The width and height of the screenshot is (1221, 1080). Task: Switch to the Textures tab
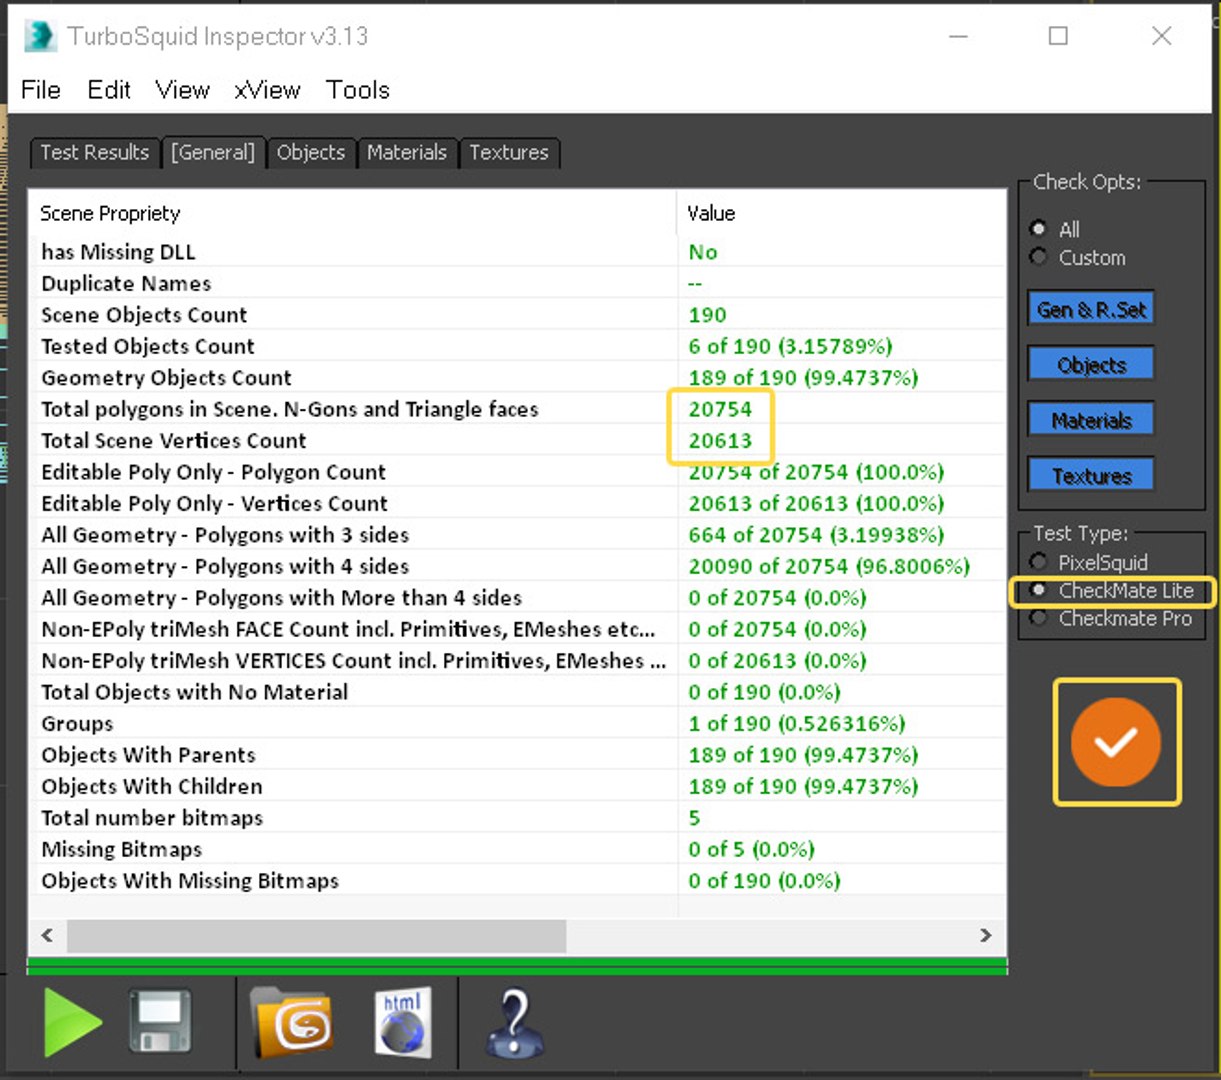coord(509,153)
